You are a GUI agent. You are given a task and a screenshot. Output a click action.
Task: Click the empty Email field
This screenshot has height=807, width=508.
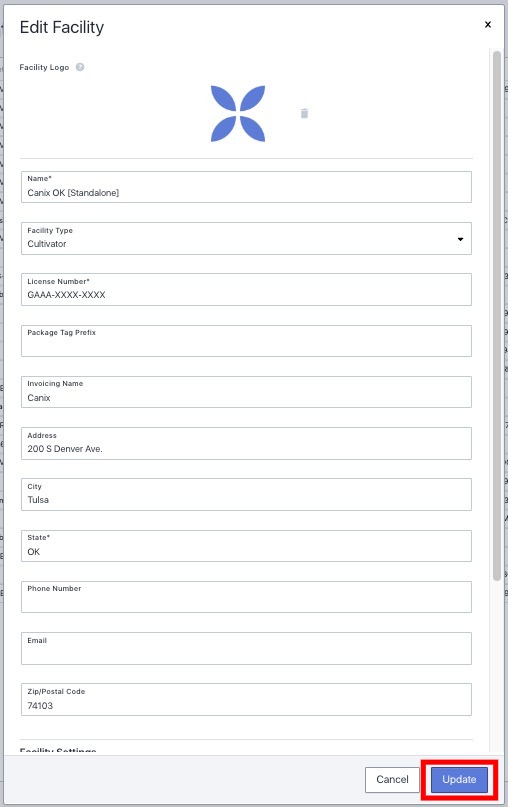[246, 648]
